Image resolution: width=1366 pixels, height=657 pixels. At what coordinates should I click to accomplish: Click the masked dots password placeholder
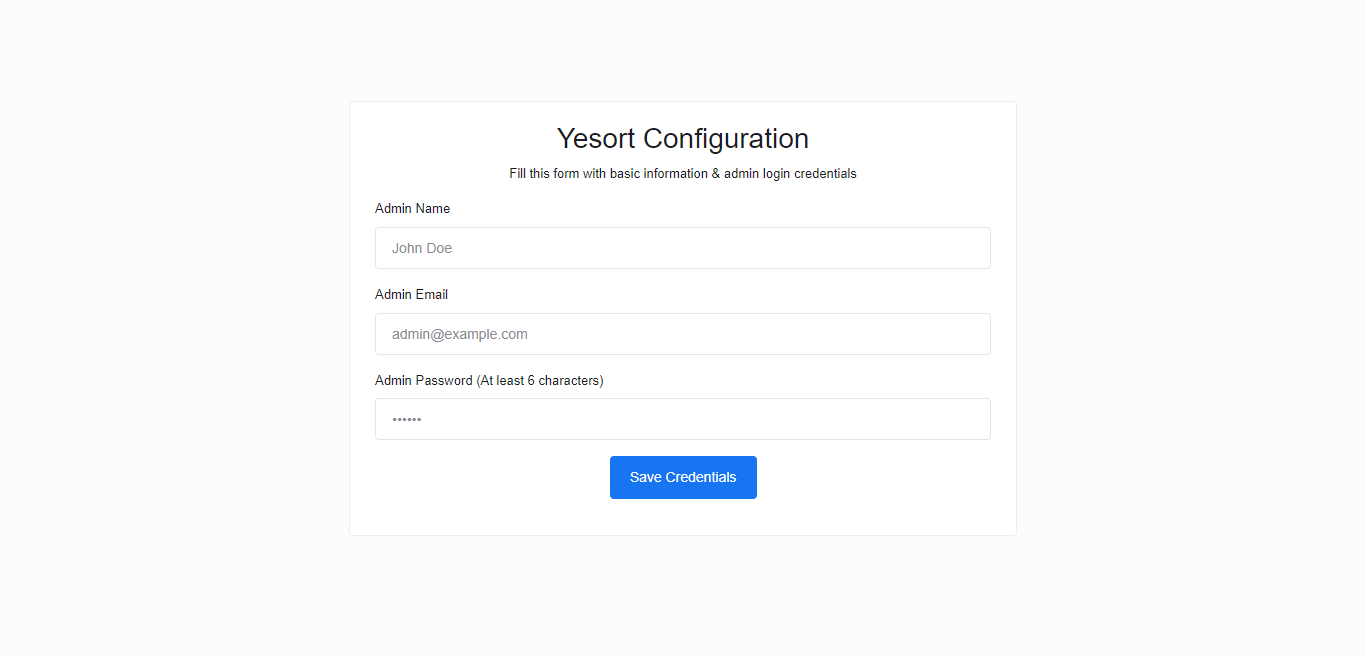(407, 420)
